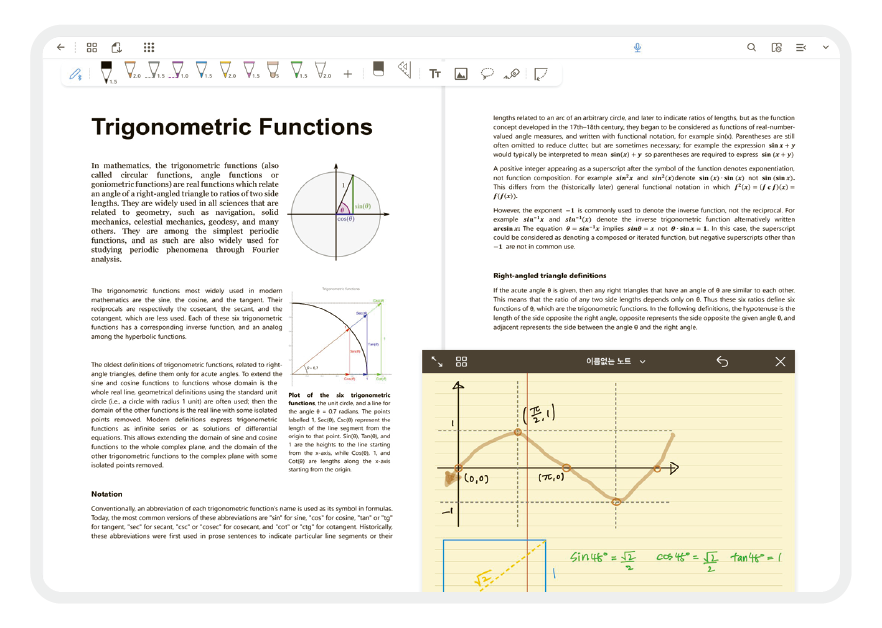Select the black 1.5 pen
The height and width of the screenshot is (628, 882).
tap(107, 72)
